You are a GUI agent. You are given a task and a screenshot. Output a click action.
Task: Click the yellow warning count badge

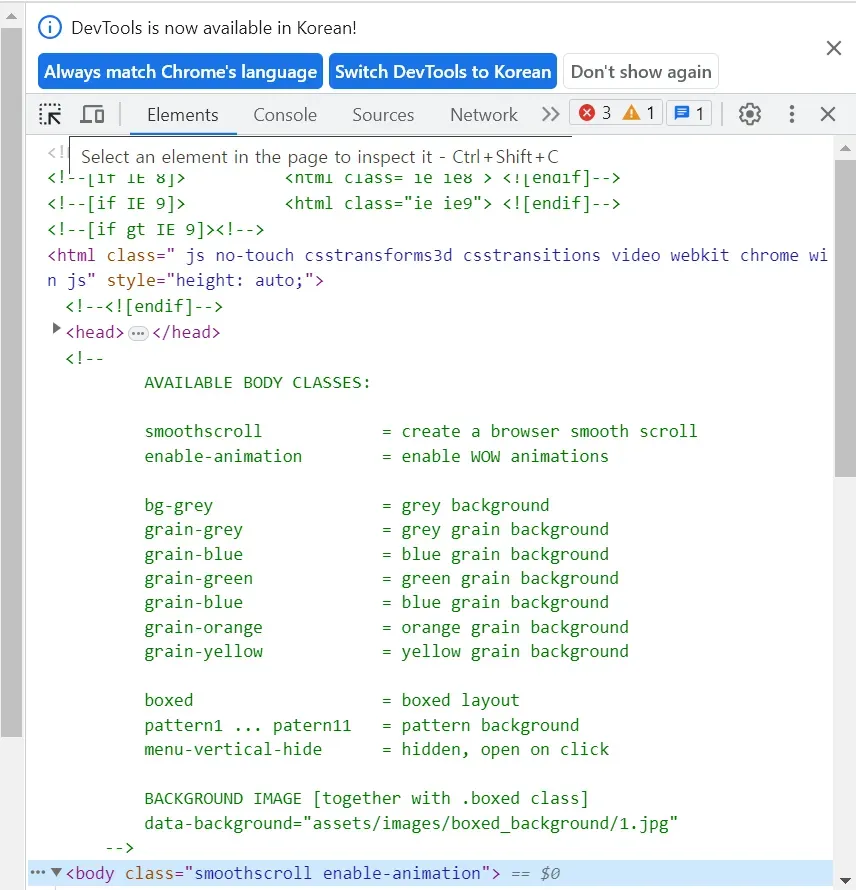[639, 113]
